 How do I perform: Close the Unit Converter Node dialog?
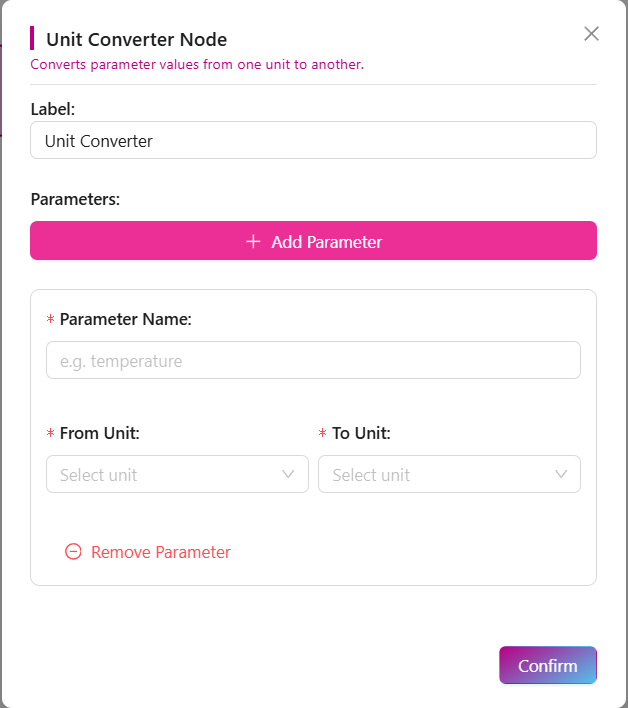tap(591, 34)
